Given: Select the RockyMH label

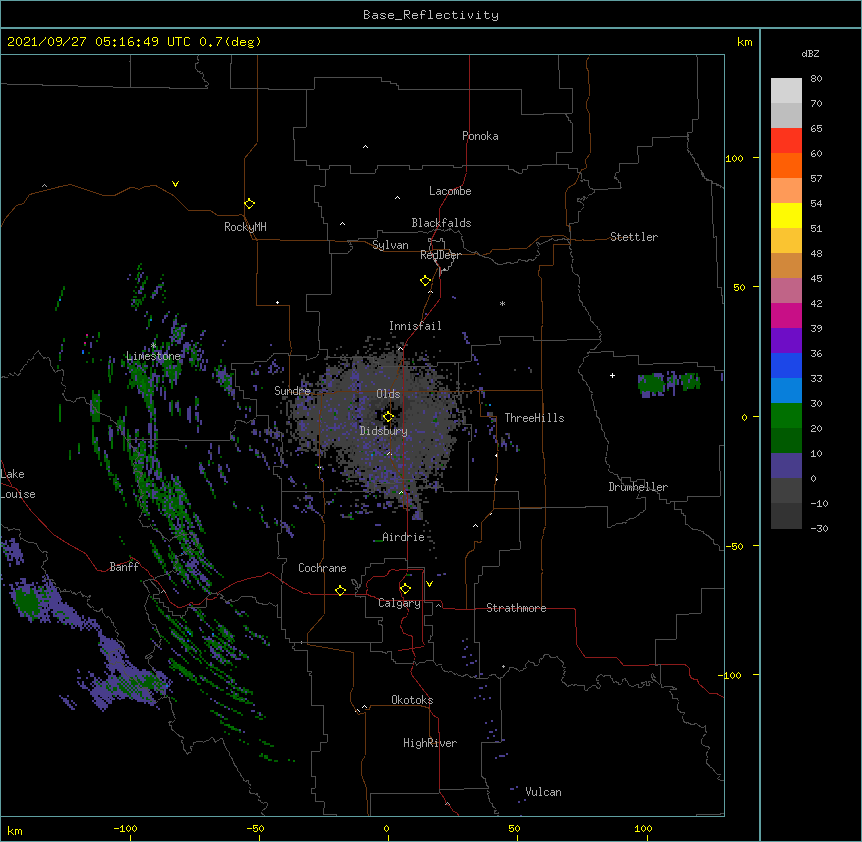Looking at the screenshot, I should [x=245, y=227].
